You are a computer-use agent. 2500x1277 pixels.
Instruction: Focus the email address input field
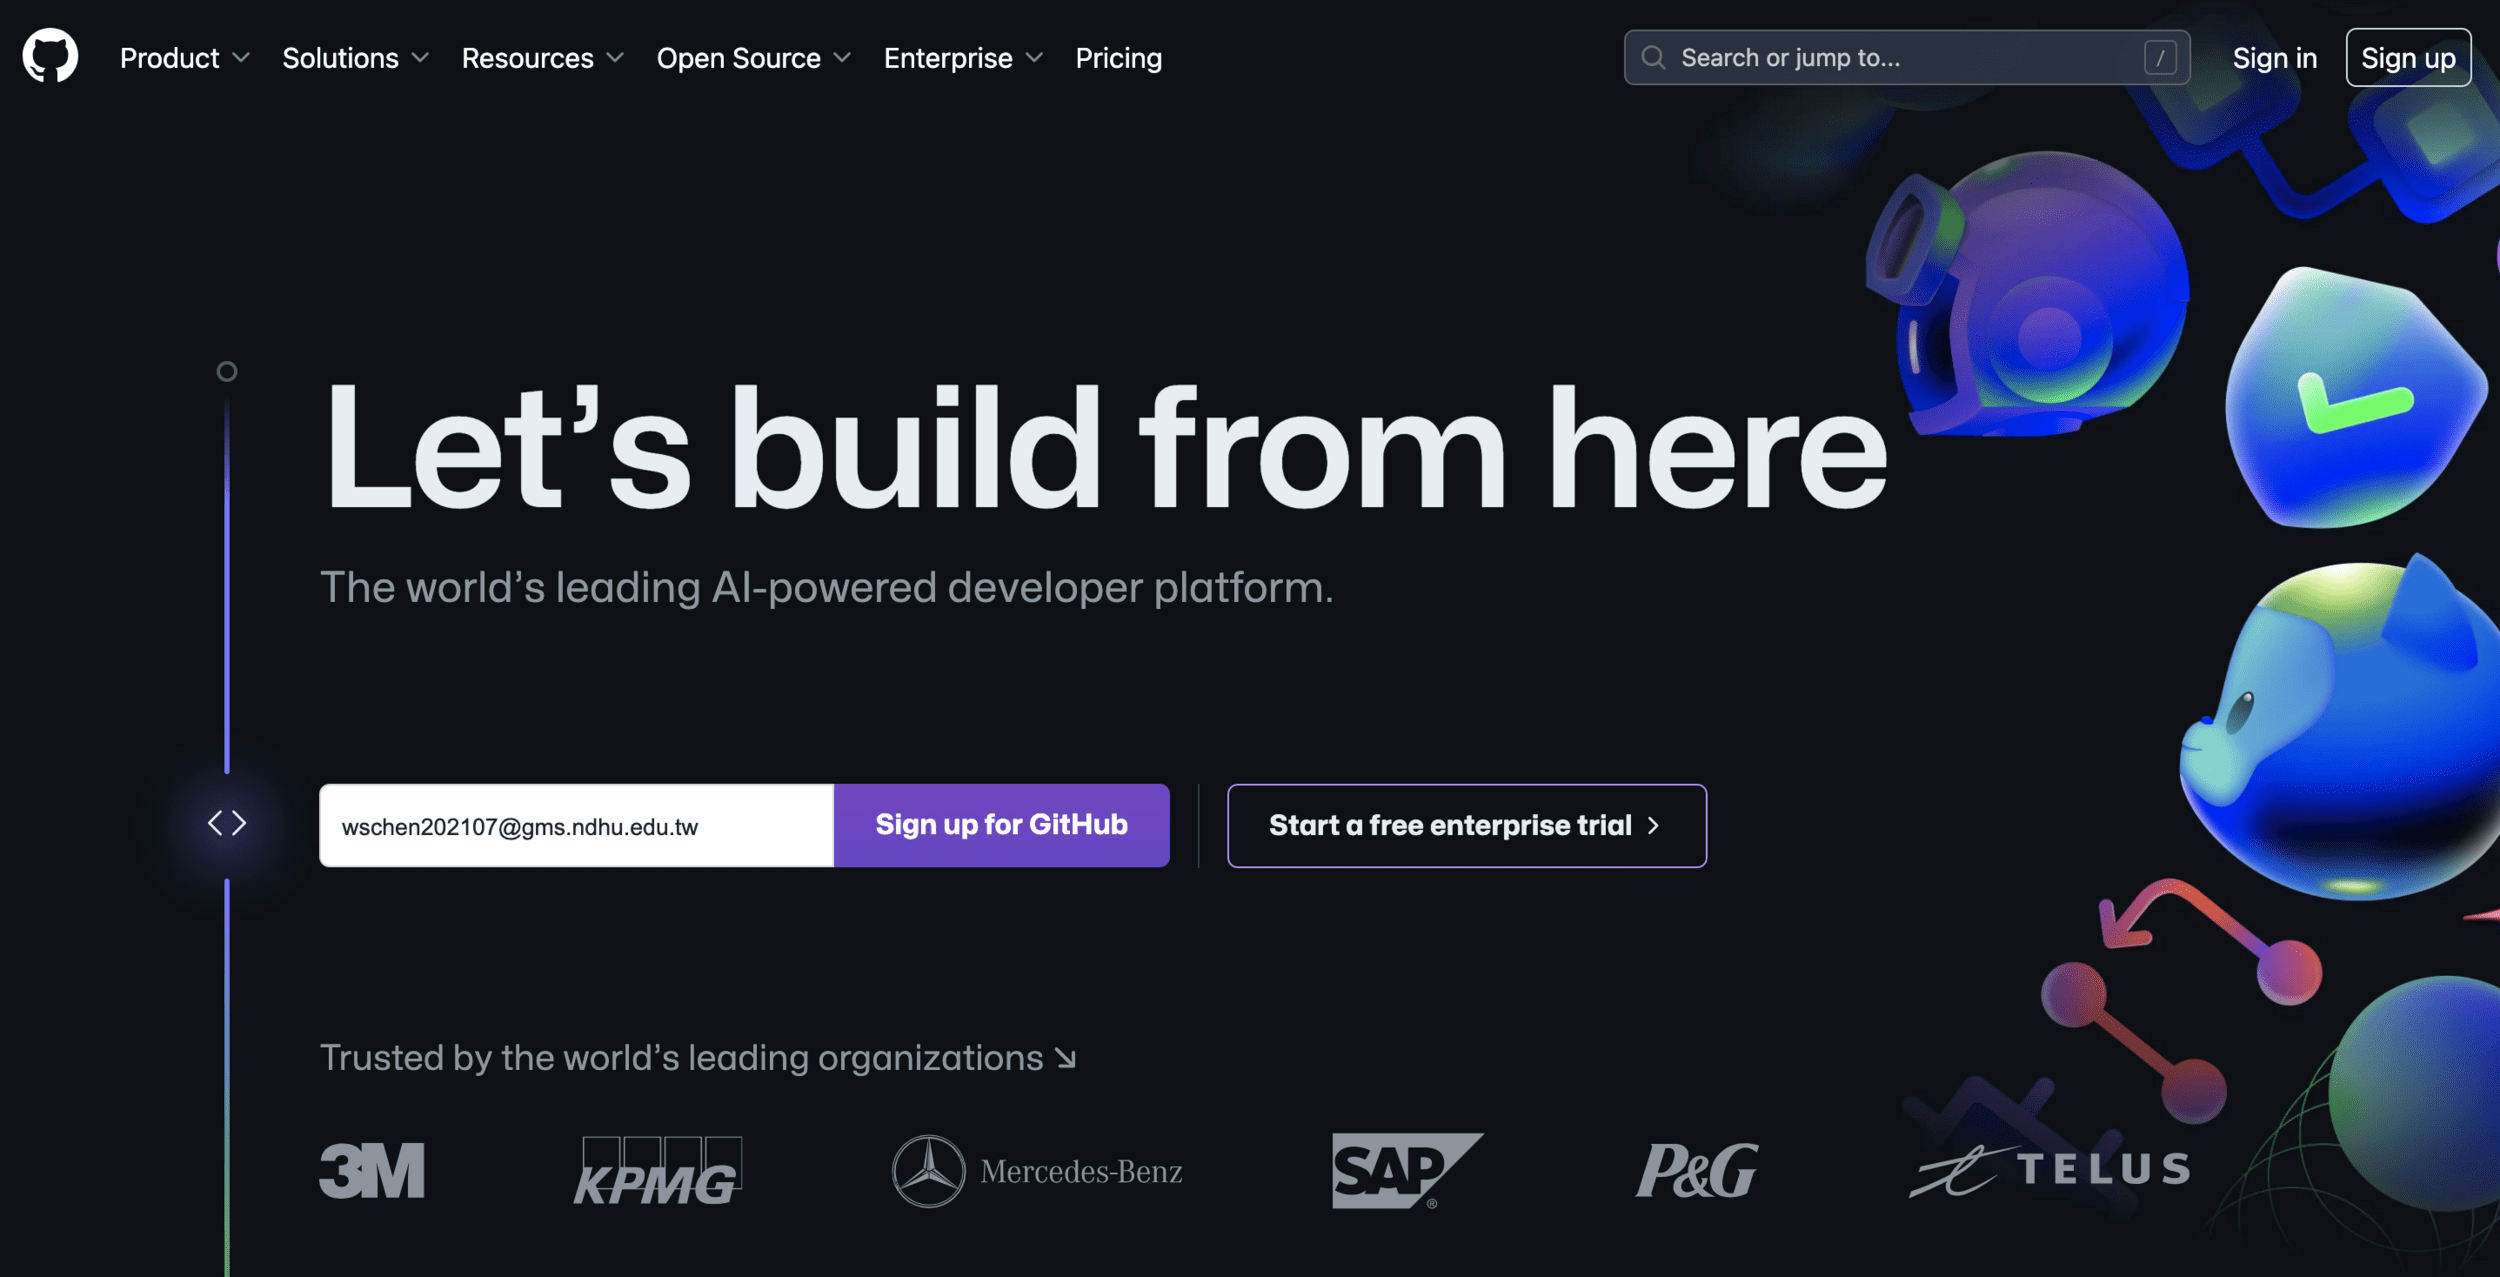[576, 825]
